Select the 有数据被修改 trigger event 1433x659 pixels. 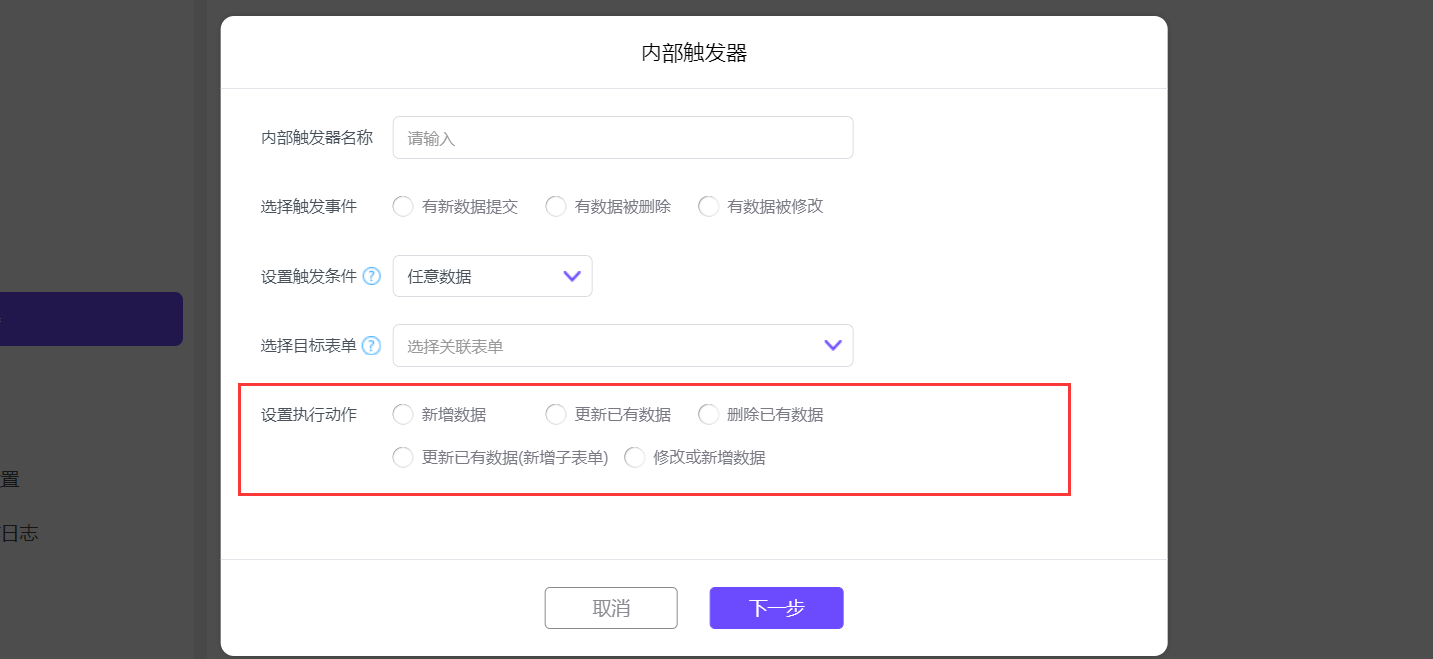click(x=709, y=207)
